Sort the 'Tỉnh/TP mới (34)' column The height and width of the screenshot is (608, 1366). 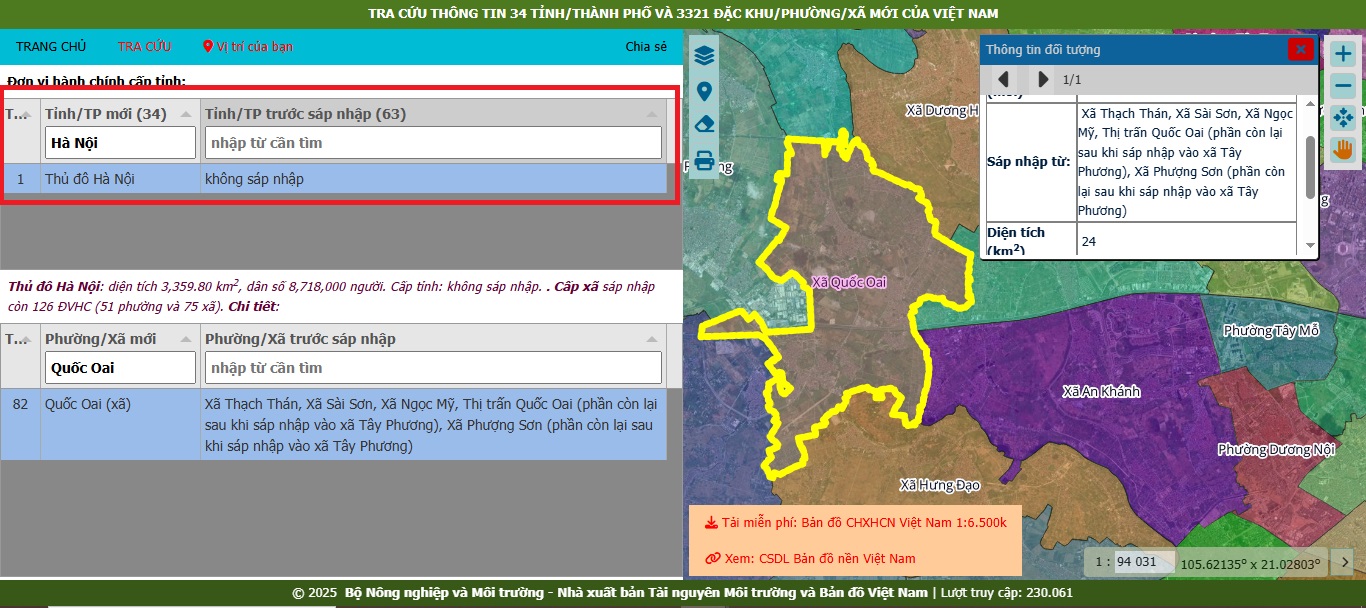[x=185, y=114]
